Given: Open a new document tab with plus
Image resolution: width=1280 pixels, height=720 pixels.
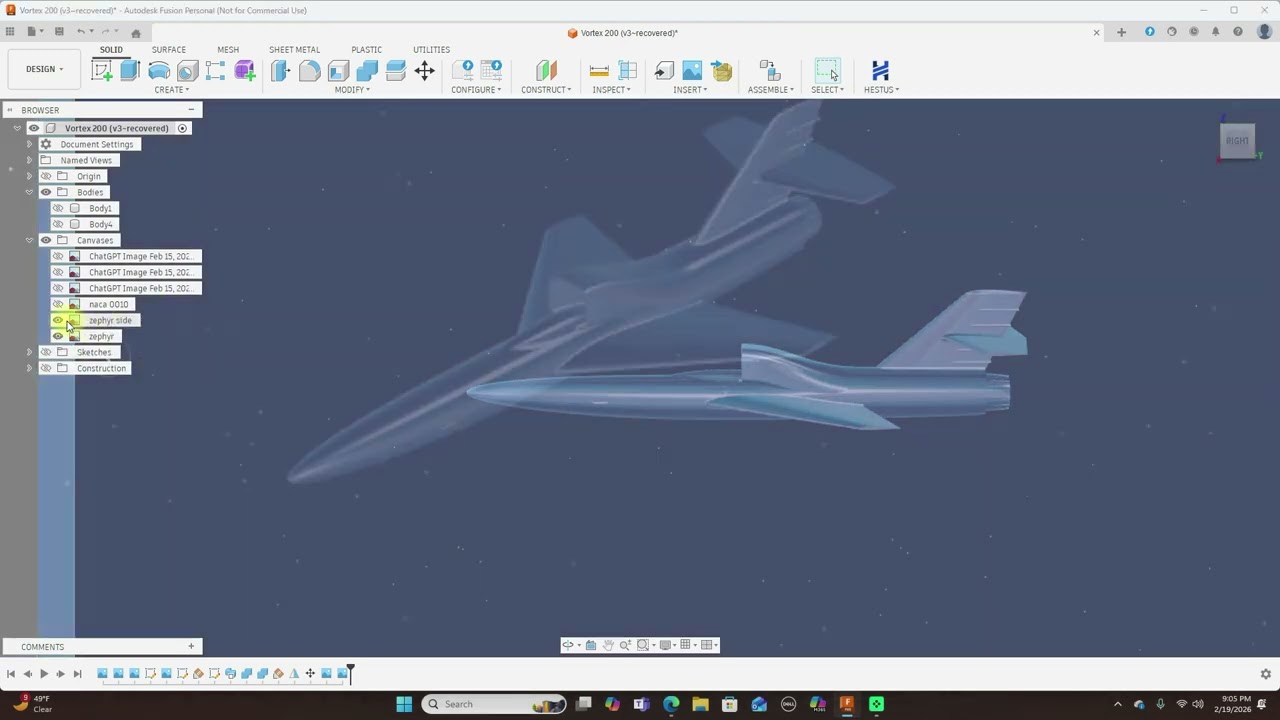Looking at the screenshot, I should coord(1121,32).
